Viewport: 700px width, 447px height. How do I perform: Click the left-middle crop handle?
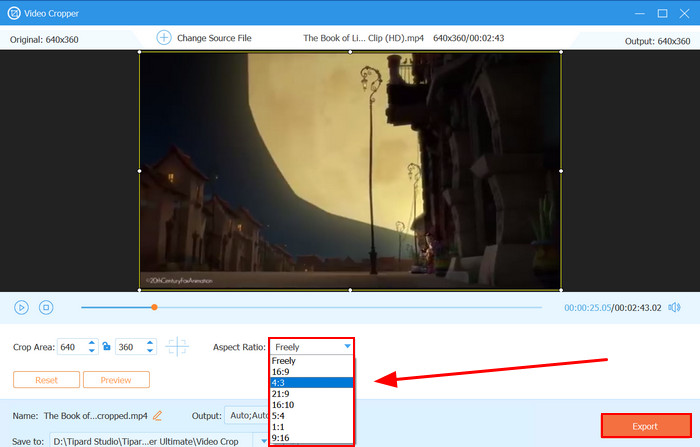(x=140, y=171)
